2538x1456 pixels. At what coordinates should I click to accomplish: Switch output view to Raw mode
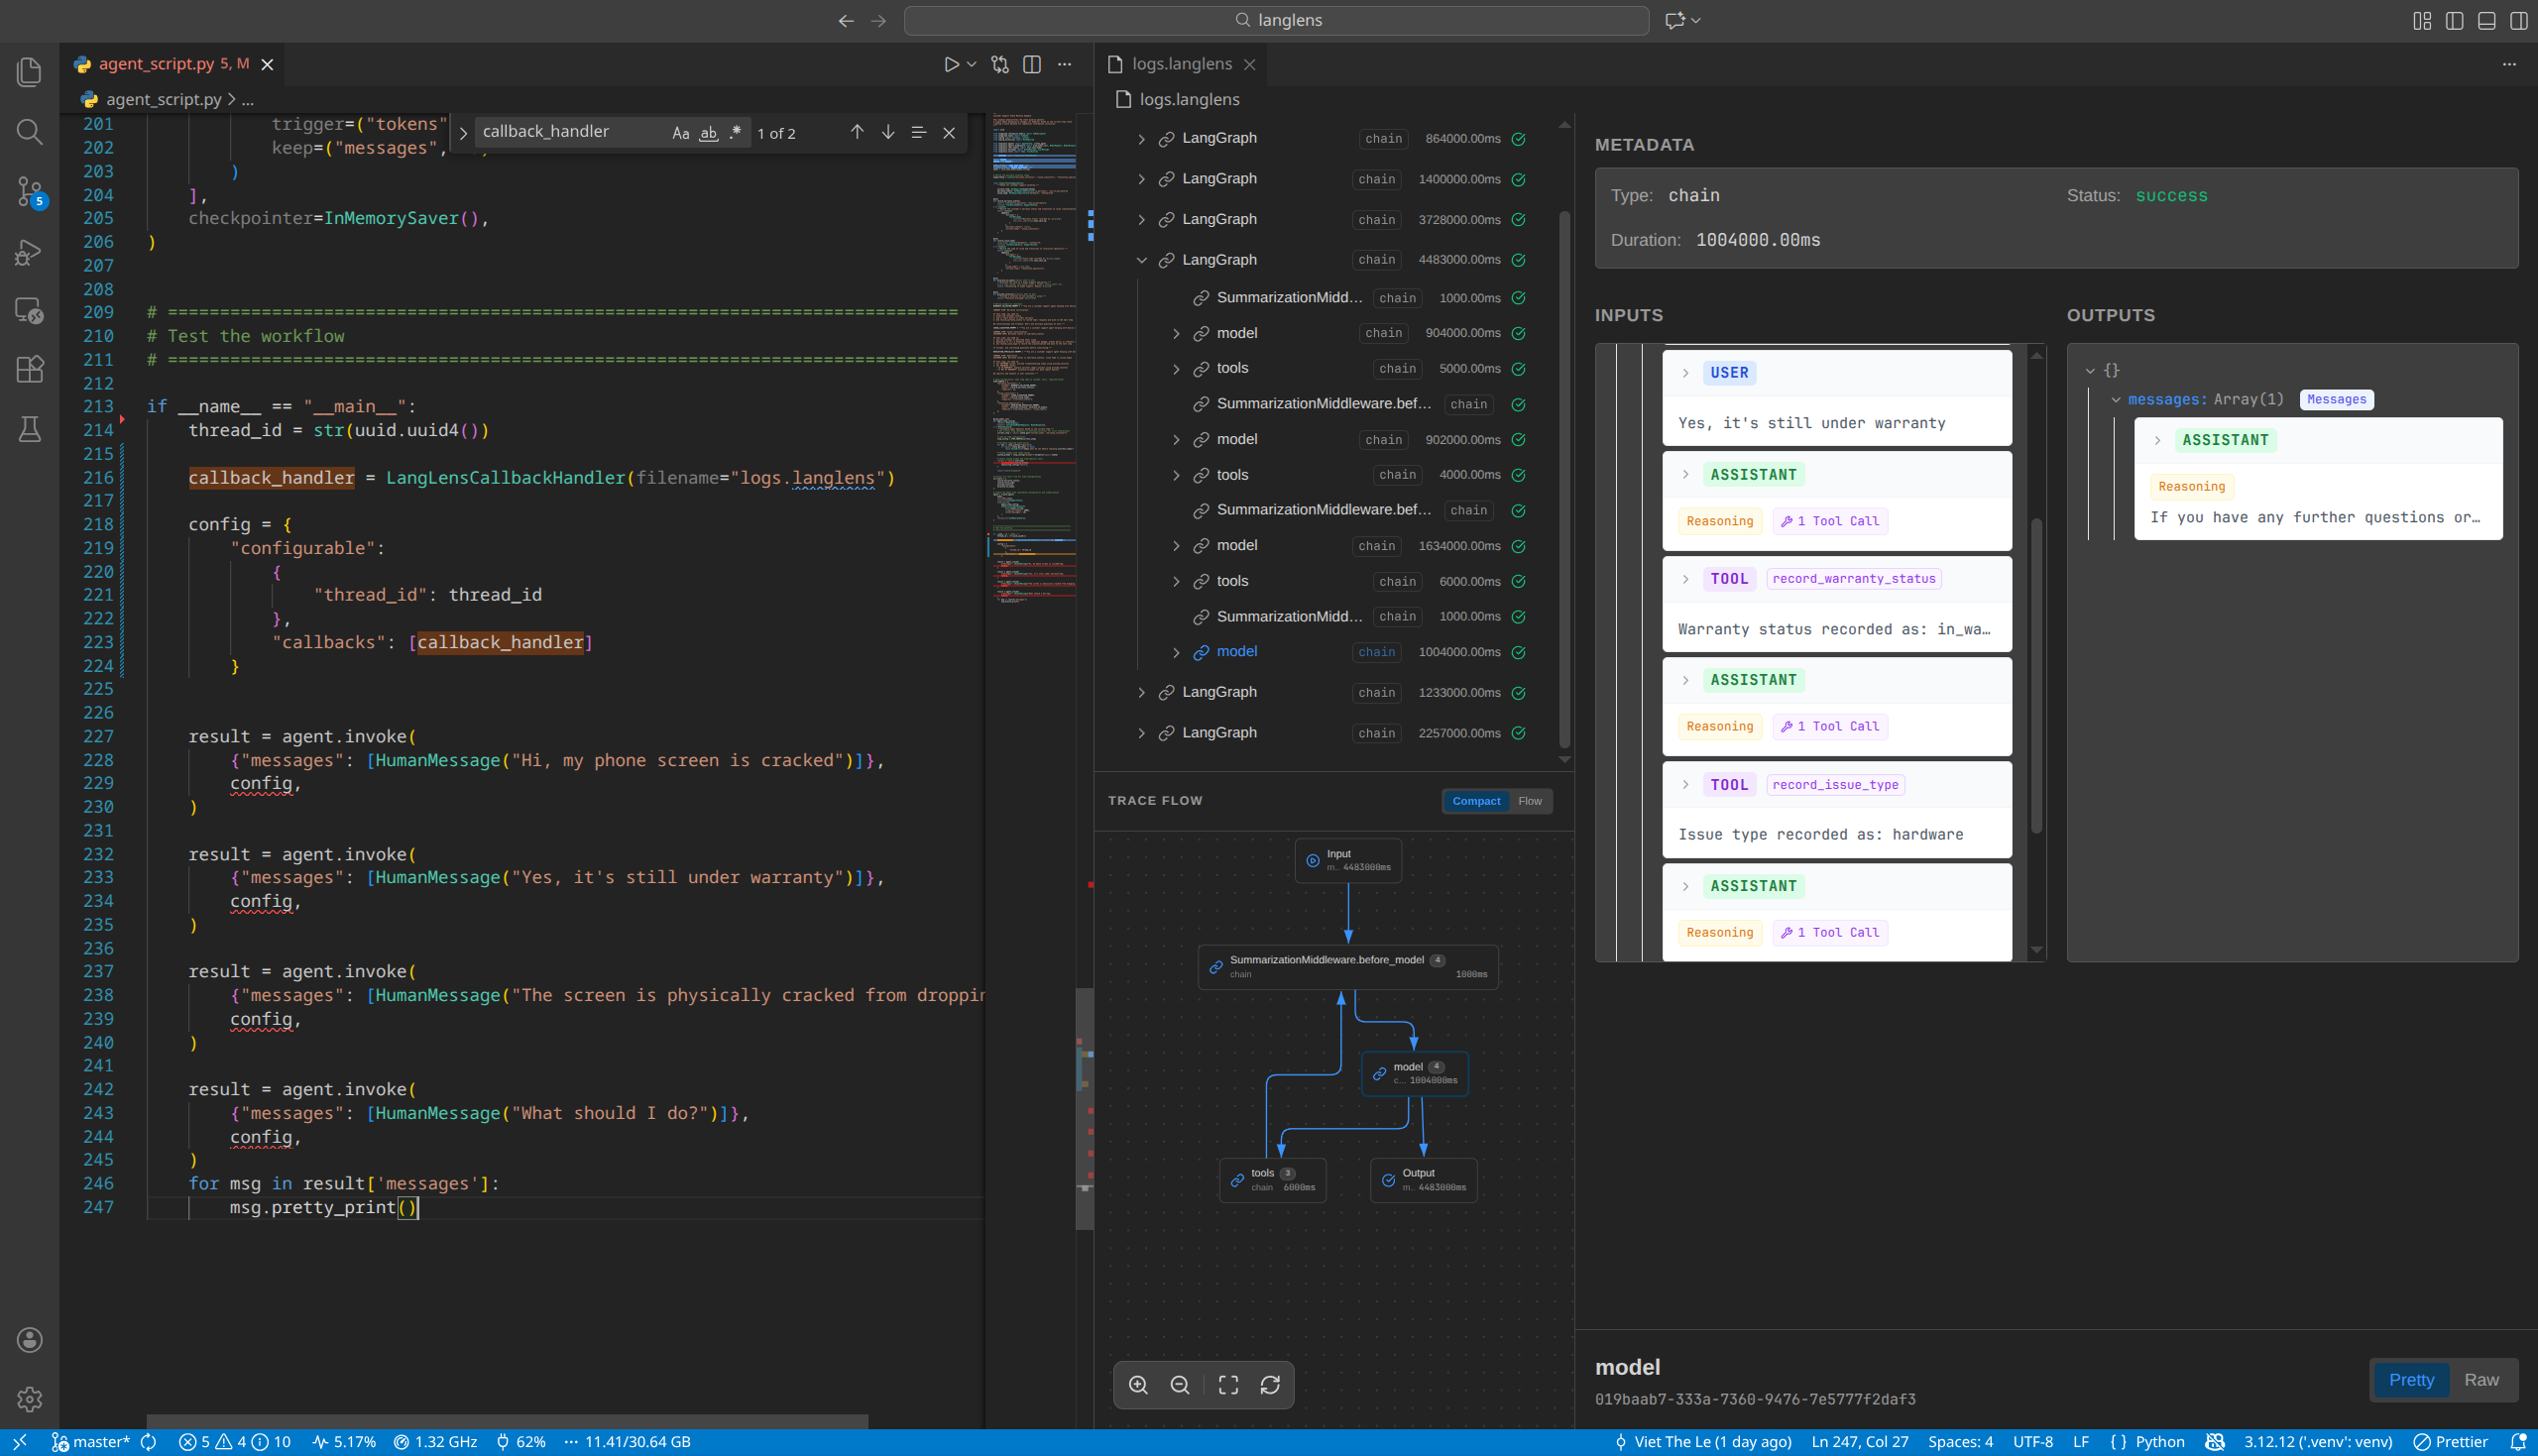coord(2483,1379)
